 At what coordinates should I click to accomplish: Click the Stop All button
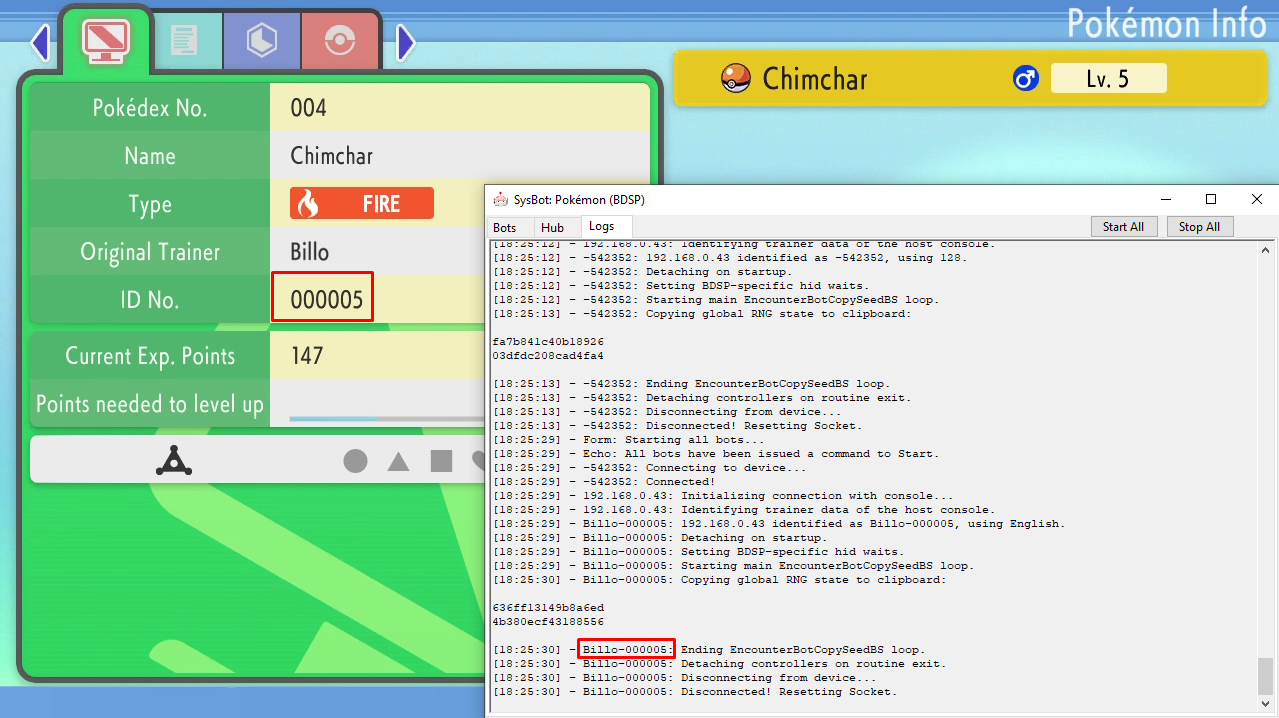[x=1200, y=227]
